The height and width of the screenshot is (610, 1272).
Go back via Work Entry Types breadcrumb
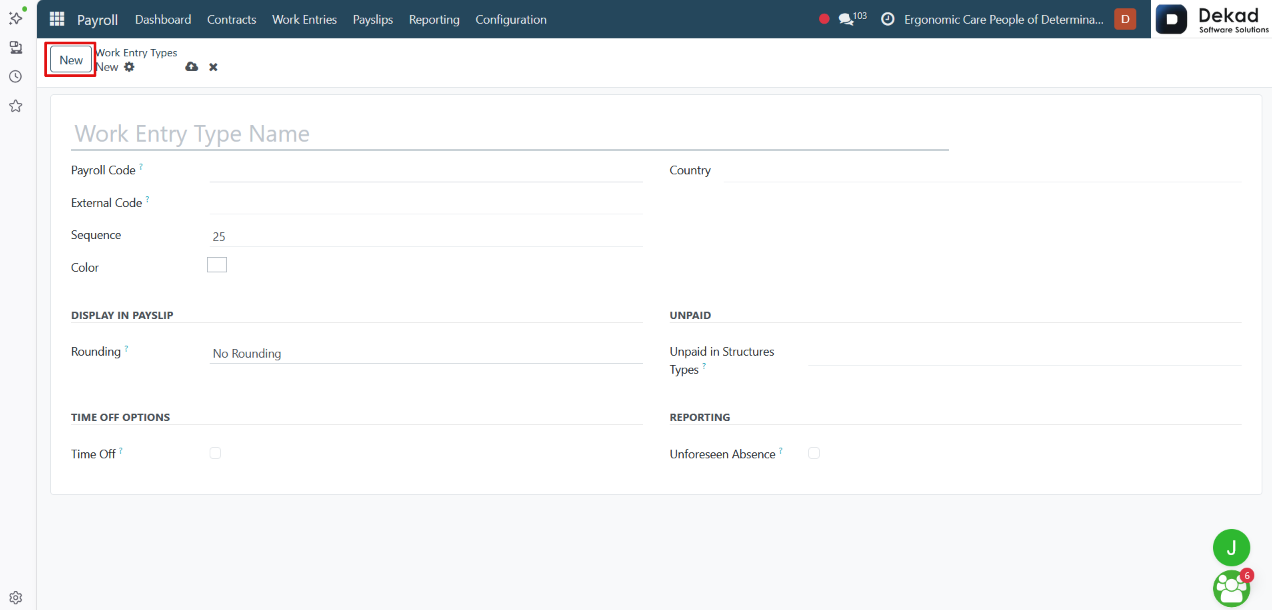pyautogui.click(x=136, y=52)
